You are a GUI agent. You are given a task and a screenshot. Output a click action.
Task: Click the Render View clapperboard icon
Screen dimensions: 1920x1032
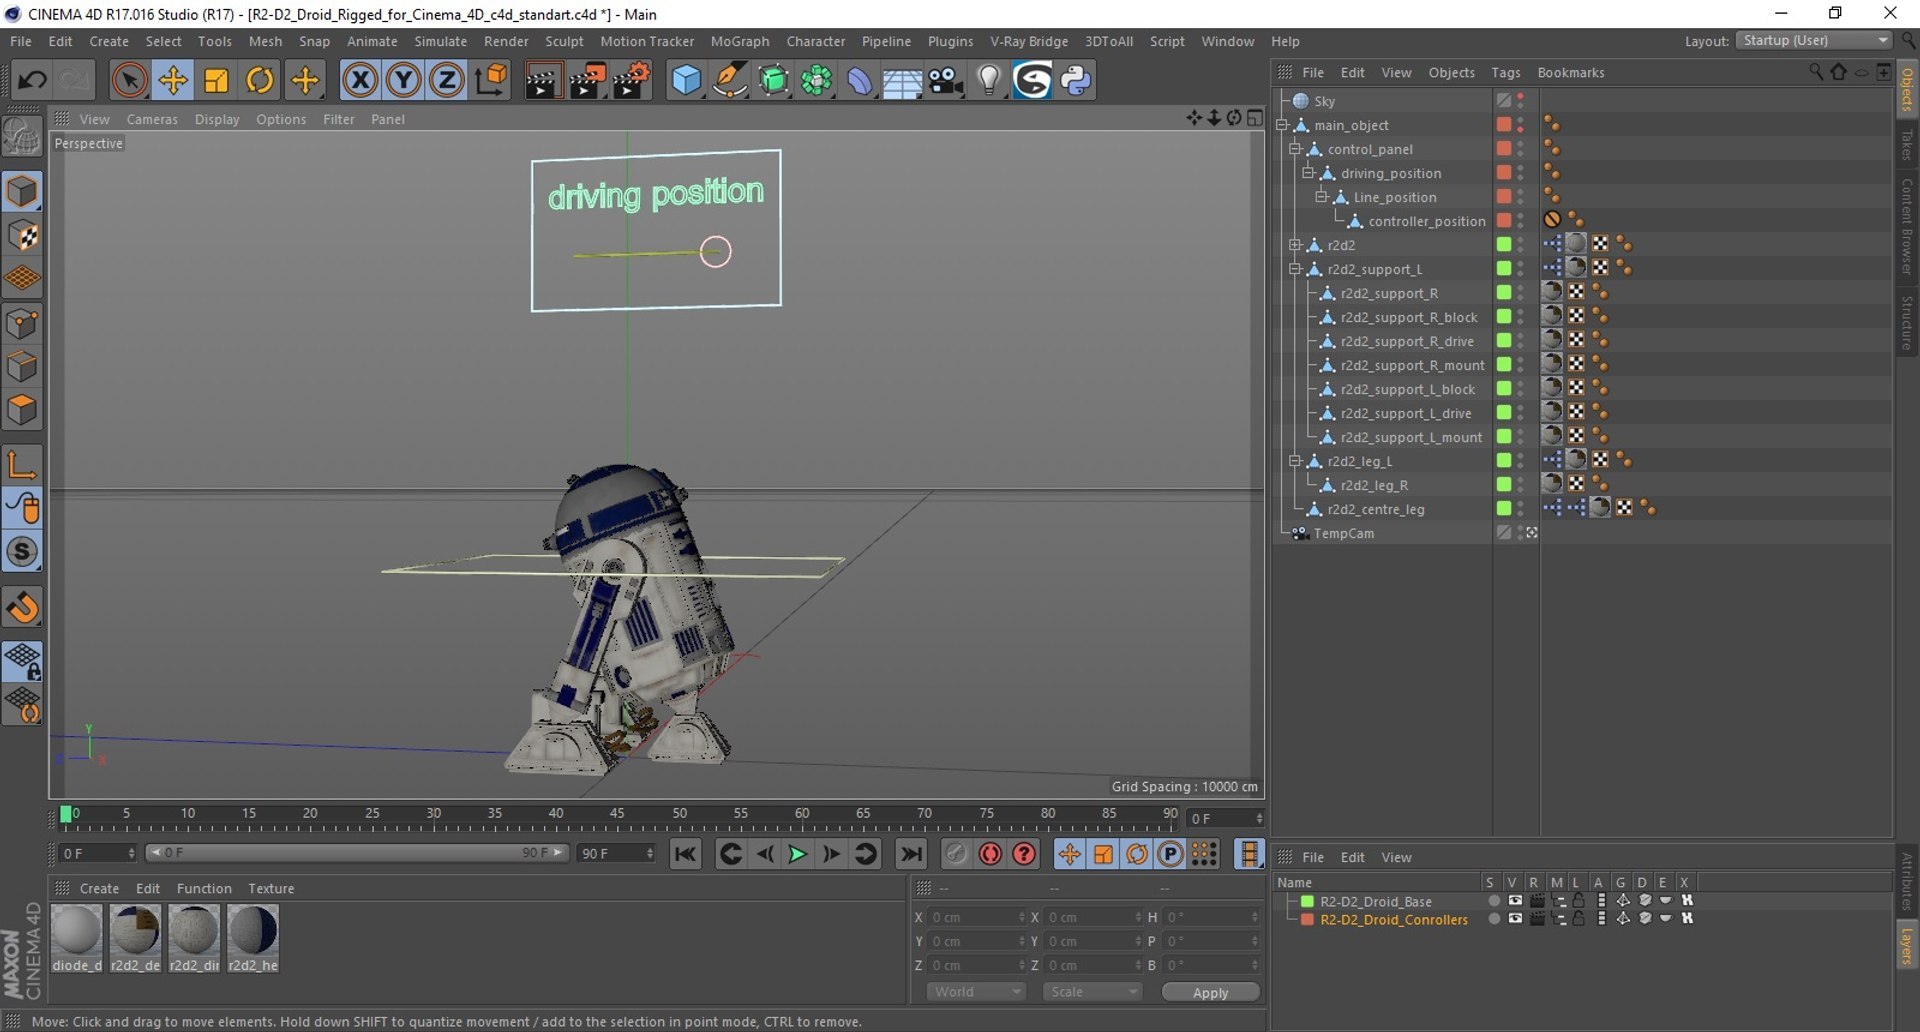[543, 80]
